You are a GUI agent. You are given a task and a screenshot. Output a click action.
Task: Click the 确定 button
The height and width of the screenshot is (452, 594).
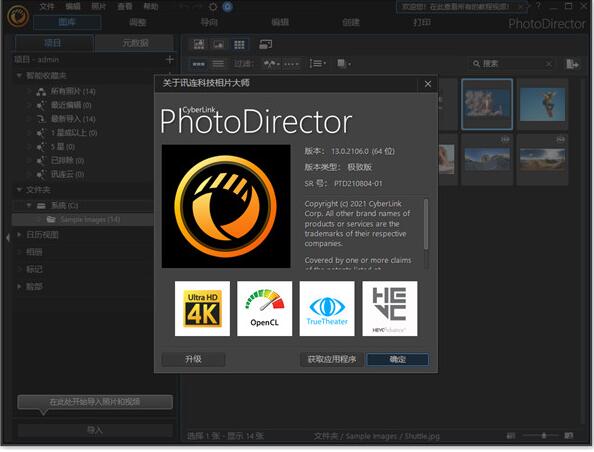point(397,359)
